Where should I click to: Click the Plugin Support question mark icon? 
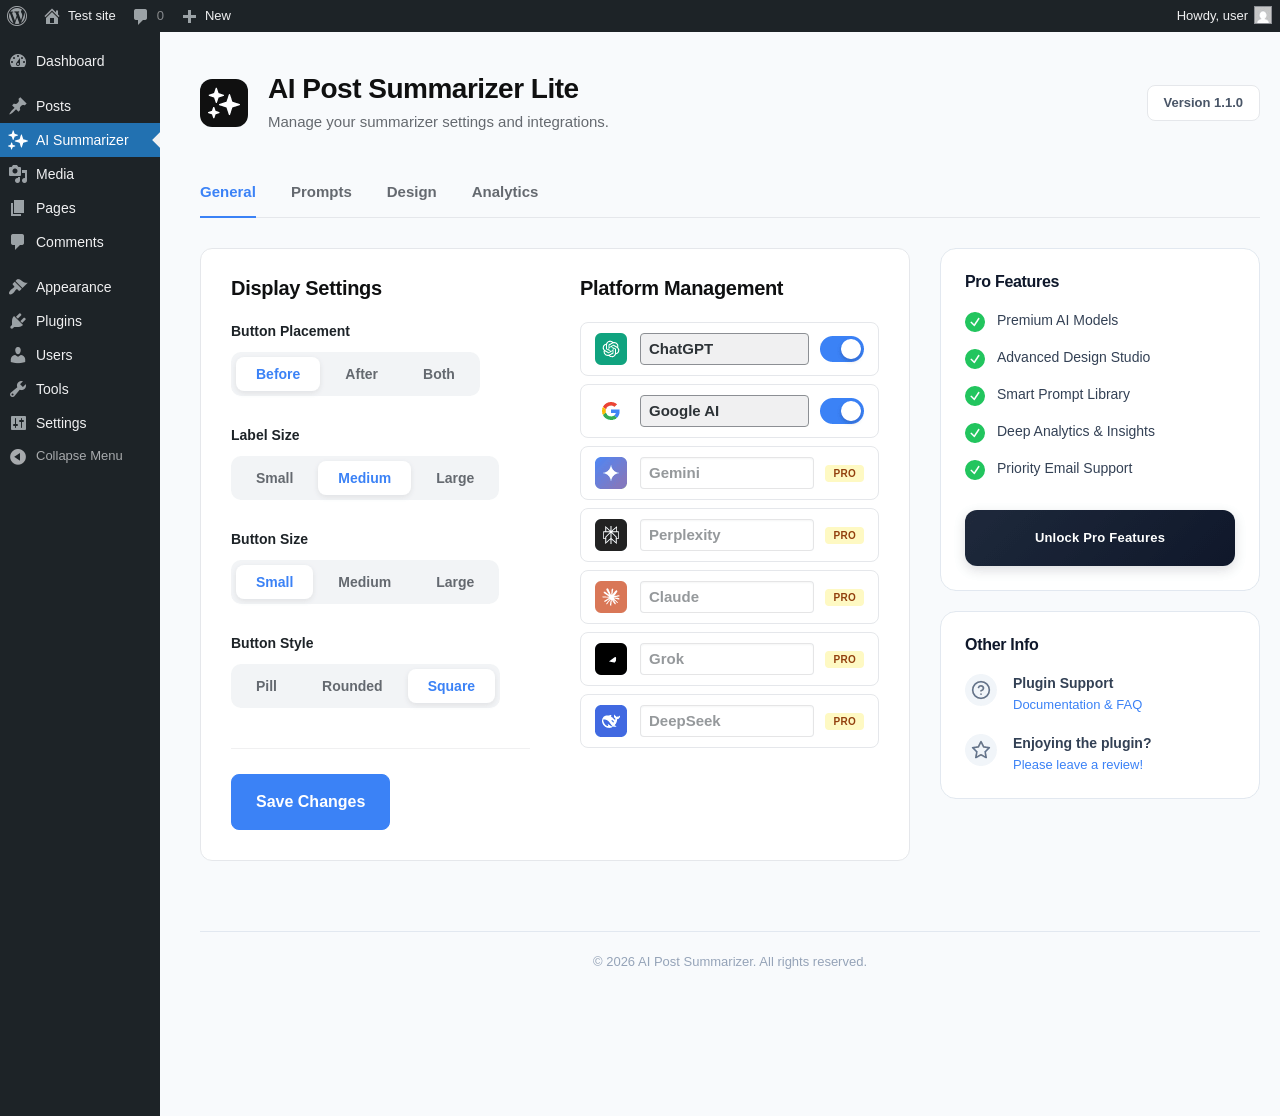[x=981, y=690]
